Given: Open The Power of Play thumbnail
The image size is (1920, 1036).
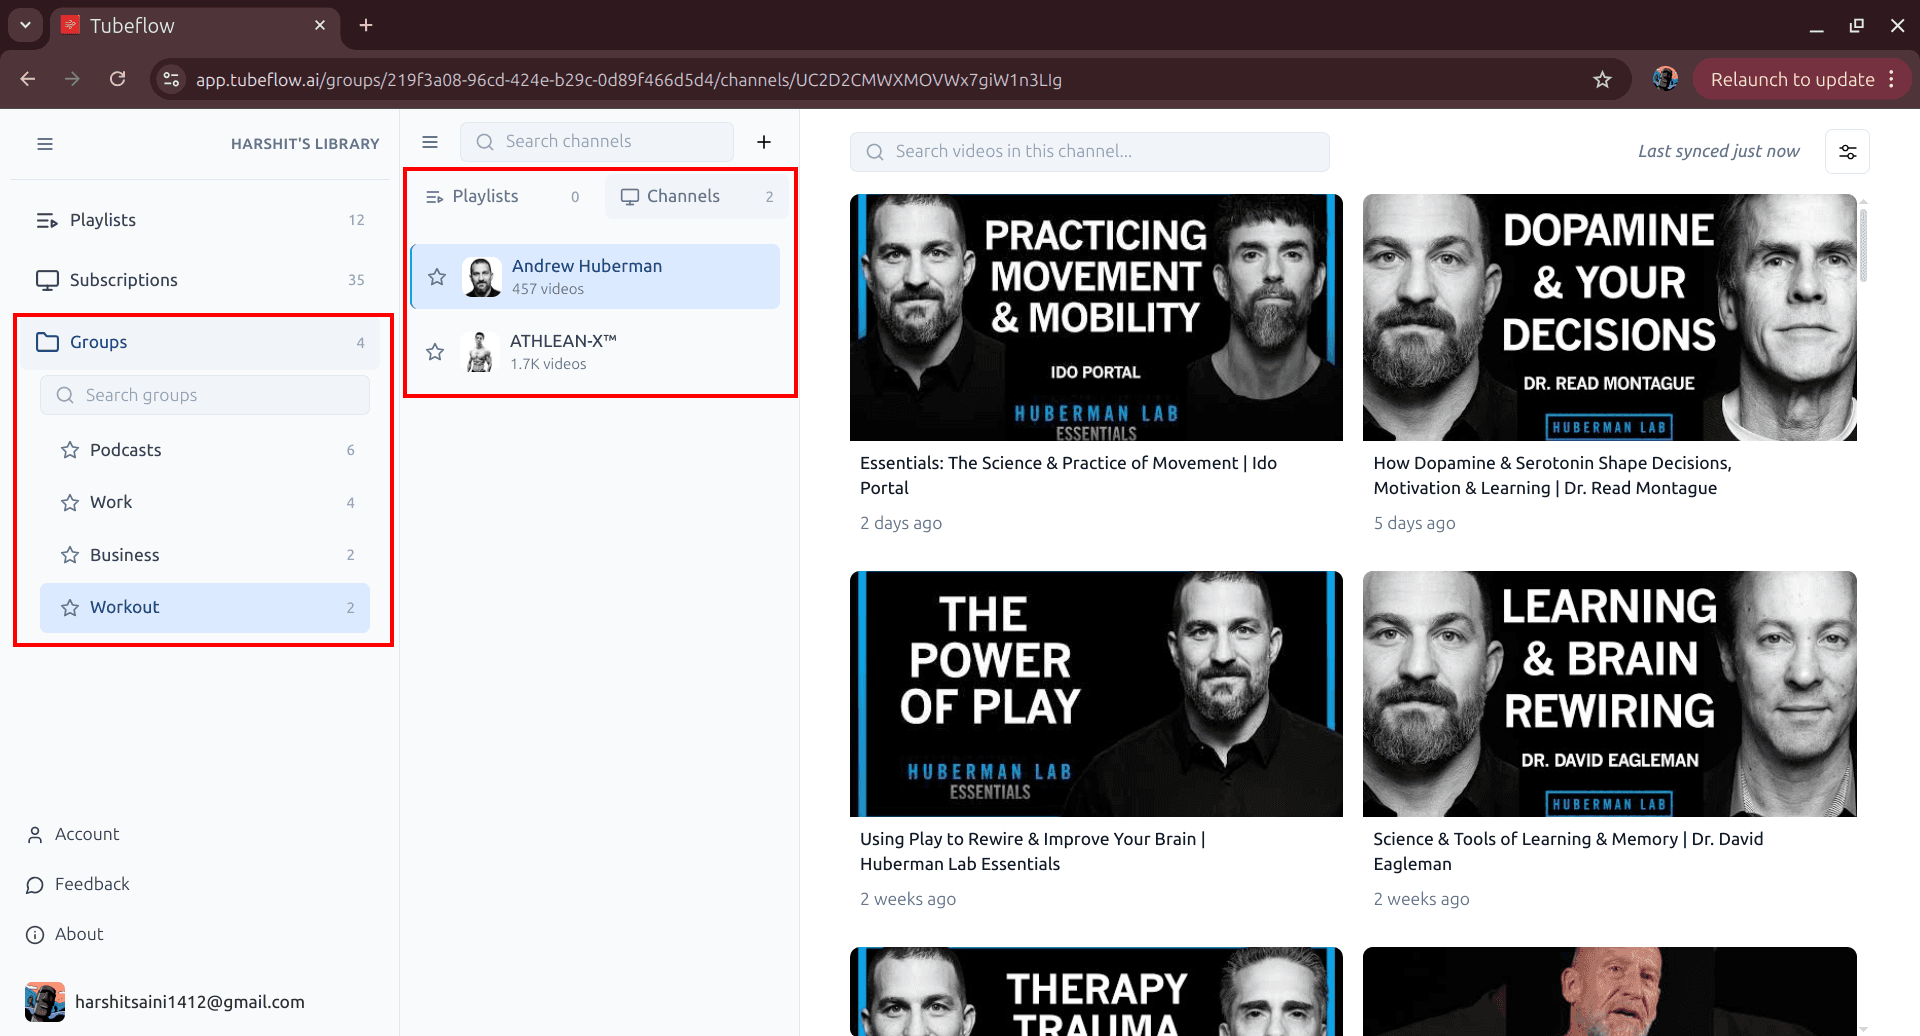Looking at the screenshot, I should tap(1096, 694).
